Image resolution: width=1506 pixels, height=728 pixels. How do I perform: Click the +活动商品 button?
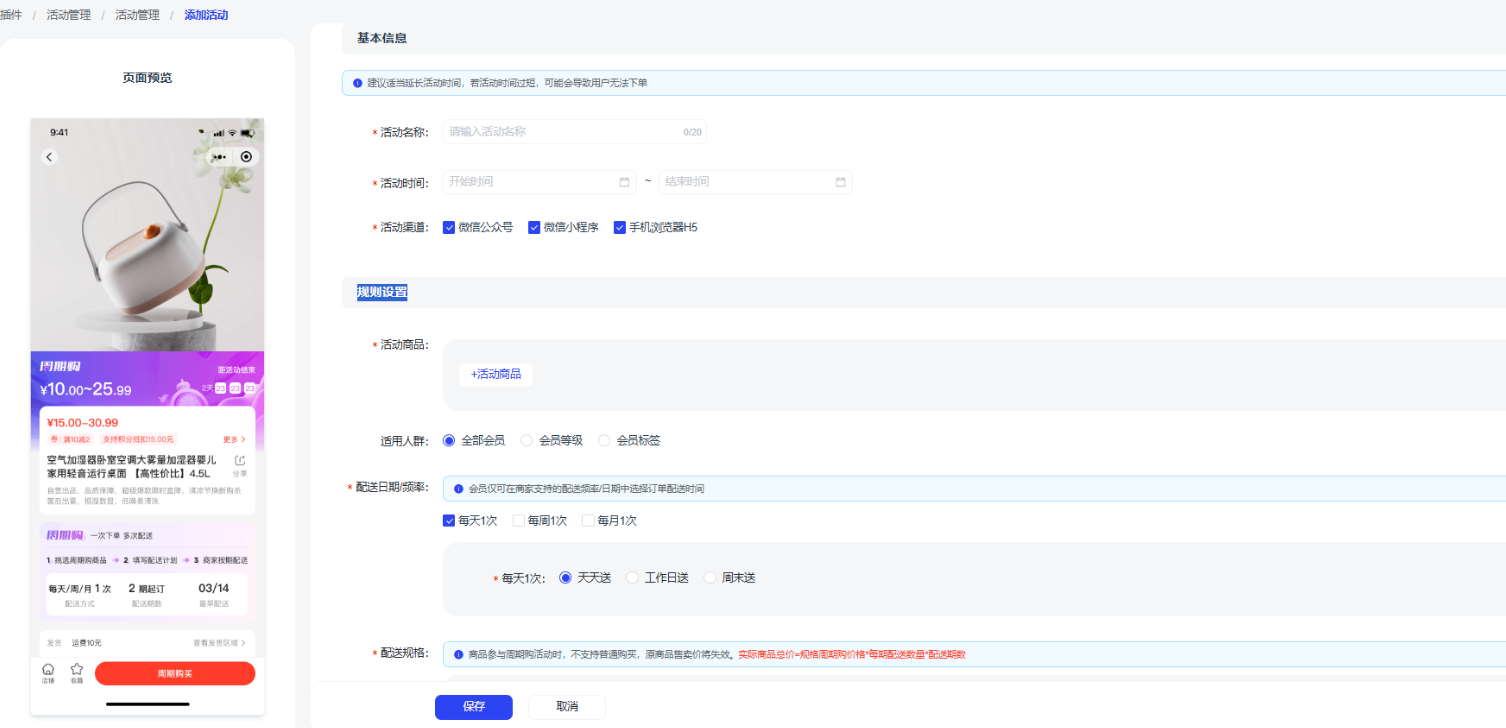click(496, 374)
